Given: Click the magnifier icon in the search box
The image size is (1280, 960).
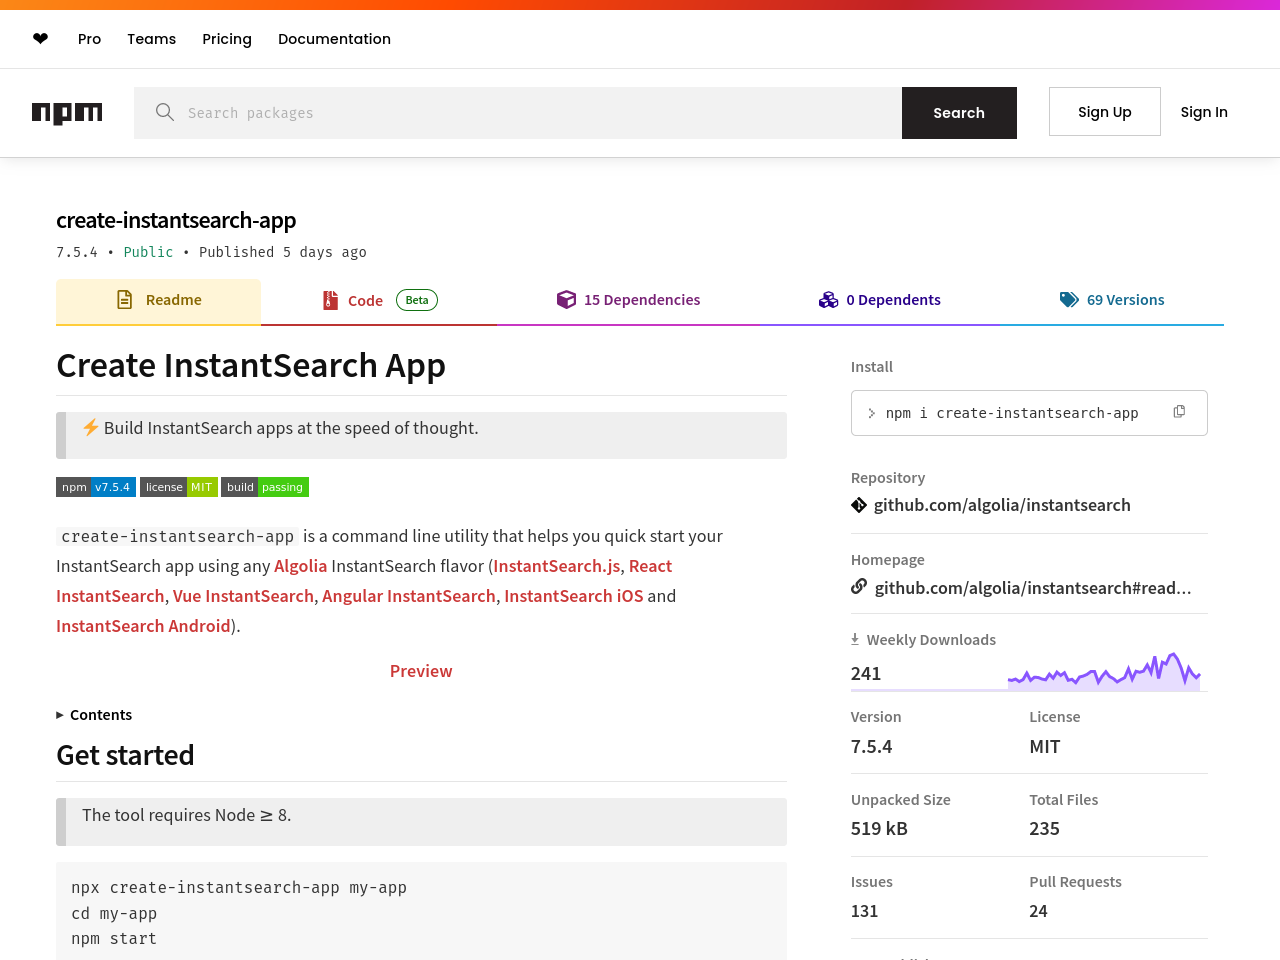Looking at the screenshot, I should [165, 112].
